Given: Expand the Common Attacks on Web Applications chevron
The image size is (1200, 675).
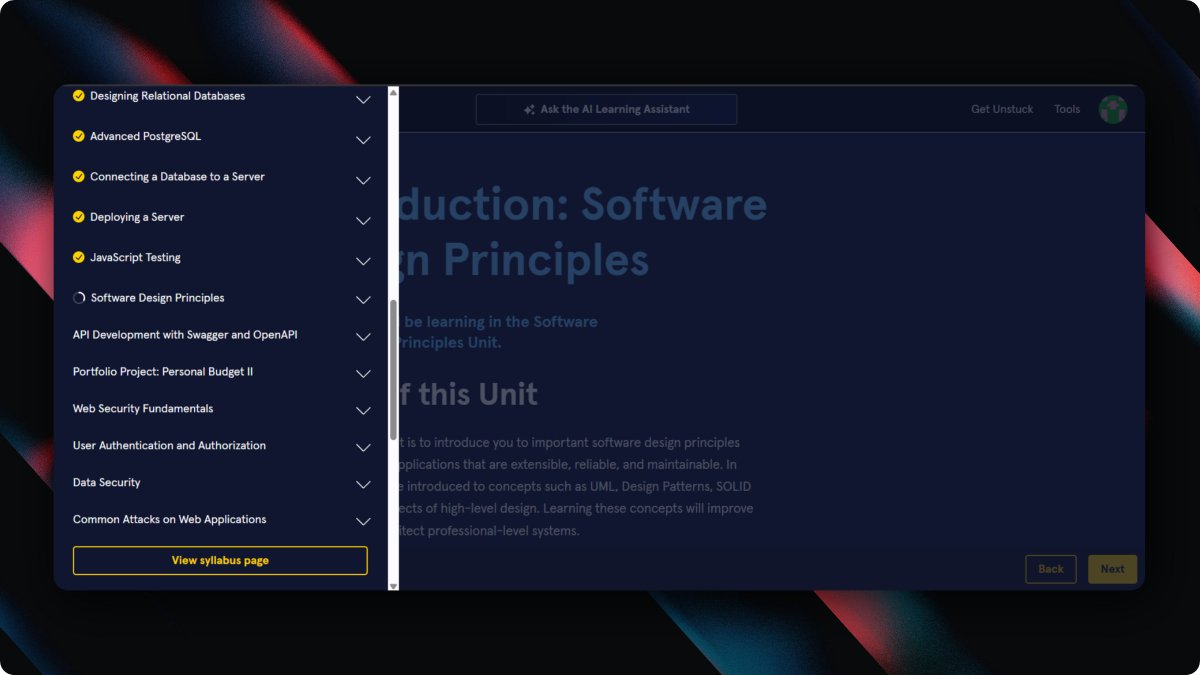Looking at the screenshot, I should [364, 522].
